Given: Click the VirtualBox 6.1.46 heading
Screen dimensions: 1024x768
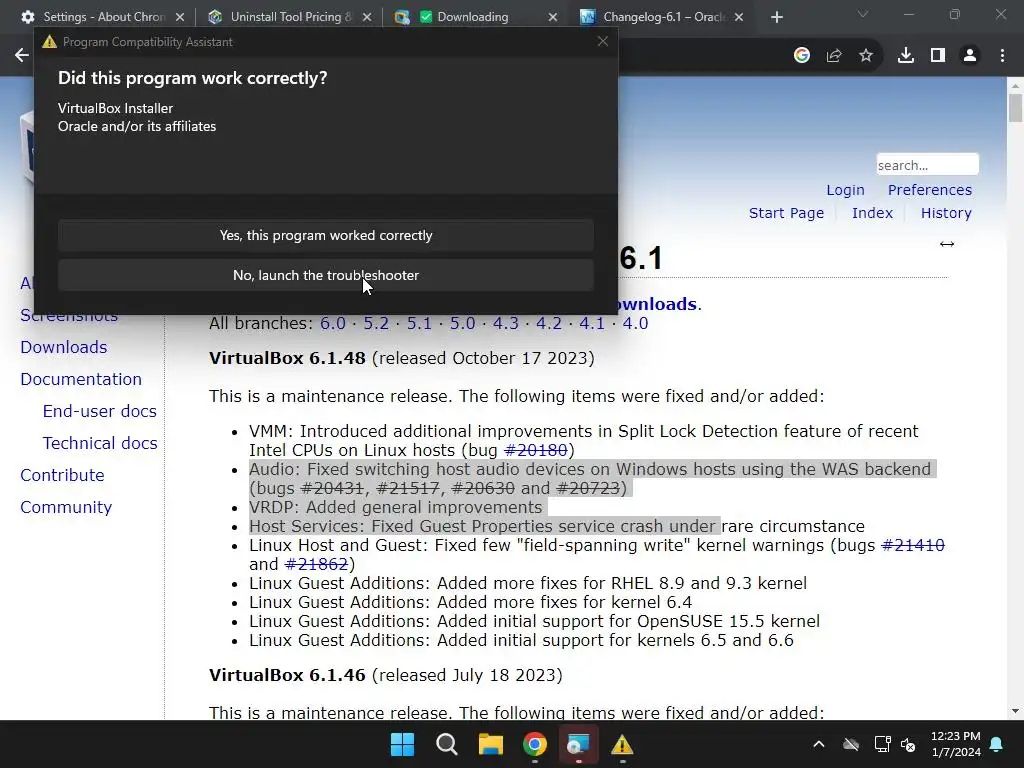Looking at the screenshot, I should point(287,675).
